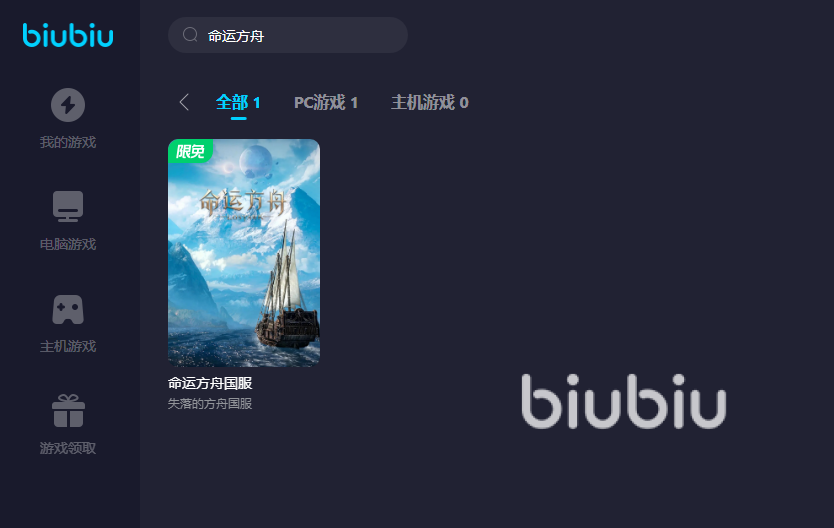The width and height of the screenshot is (834, 528).
Task: Click the 主机游戏 sidebar label
Action: pos(68,347)
